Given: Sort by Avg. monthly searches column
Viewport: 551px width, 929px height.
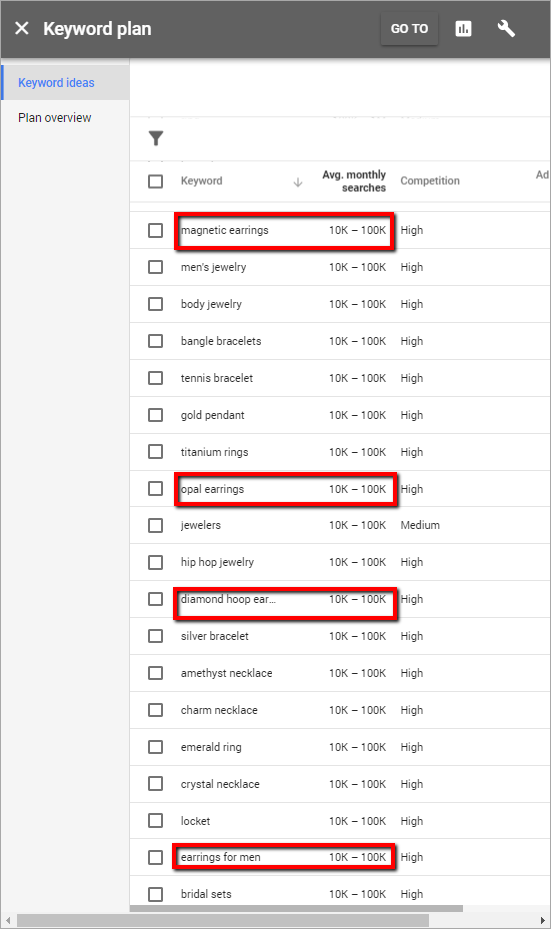Looking at the screenshot, I should point(354,181).
